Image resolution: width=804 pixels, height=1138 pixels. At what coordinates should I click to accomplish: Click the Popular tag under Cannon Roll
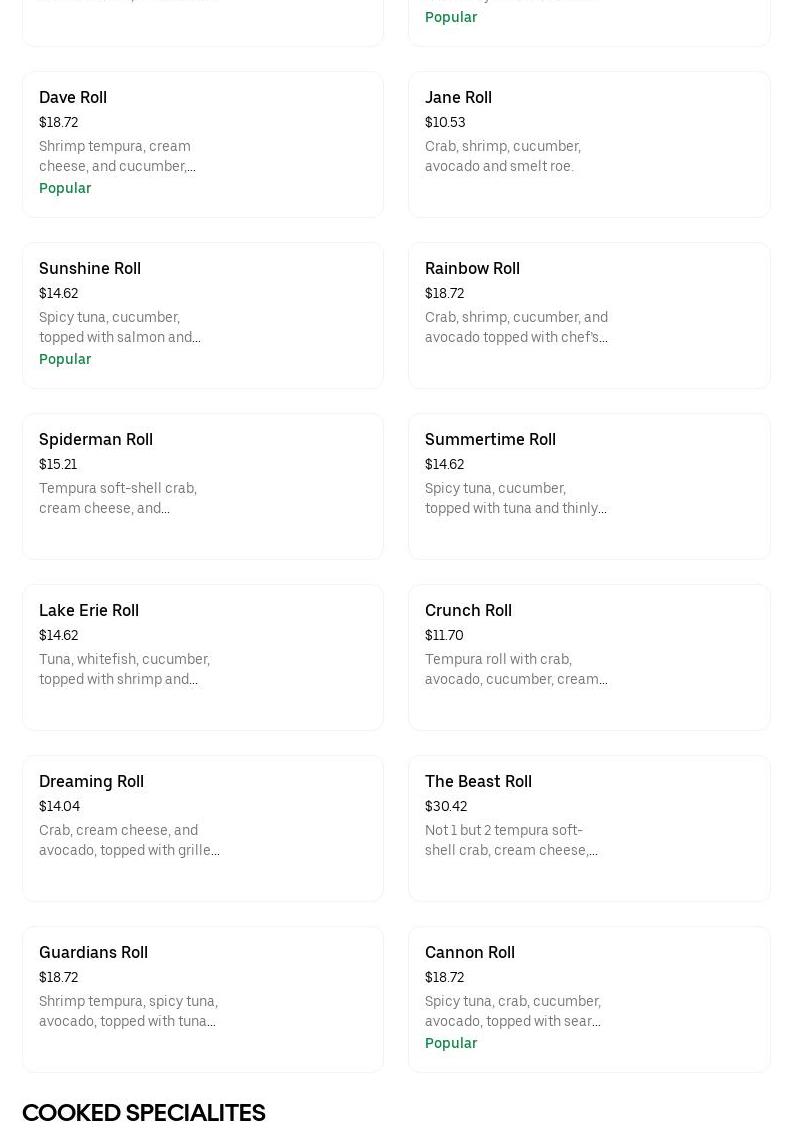(x=451, y=1043)
